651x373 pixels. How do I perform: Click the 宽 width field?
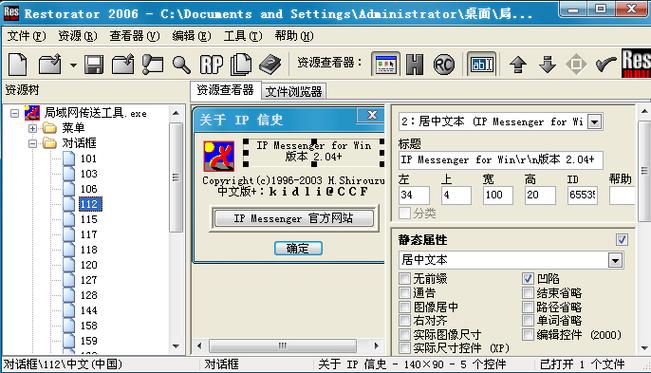pos(498,195)
